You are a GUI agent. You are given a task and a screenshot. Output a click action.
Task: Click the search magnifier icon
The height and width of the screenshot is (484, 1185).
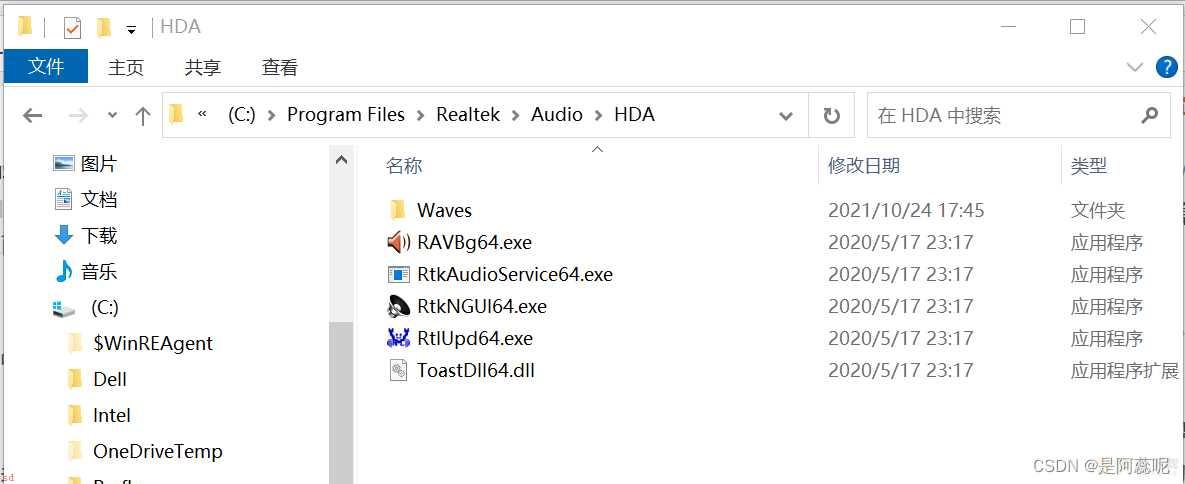[x=1149, y=115]
